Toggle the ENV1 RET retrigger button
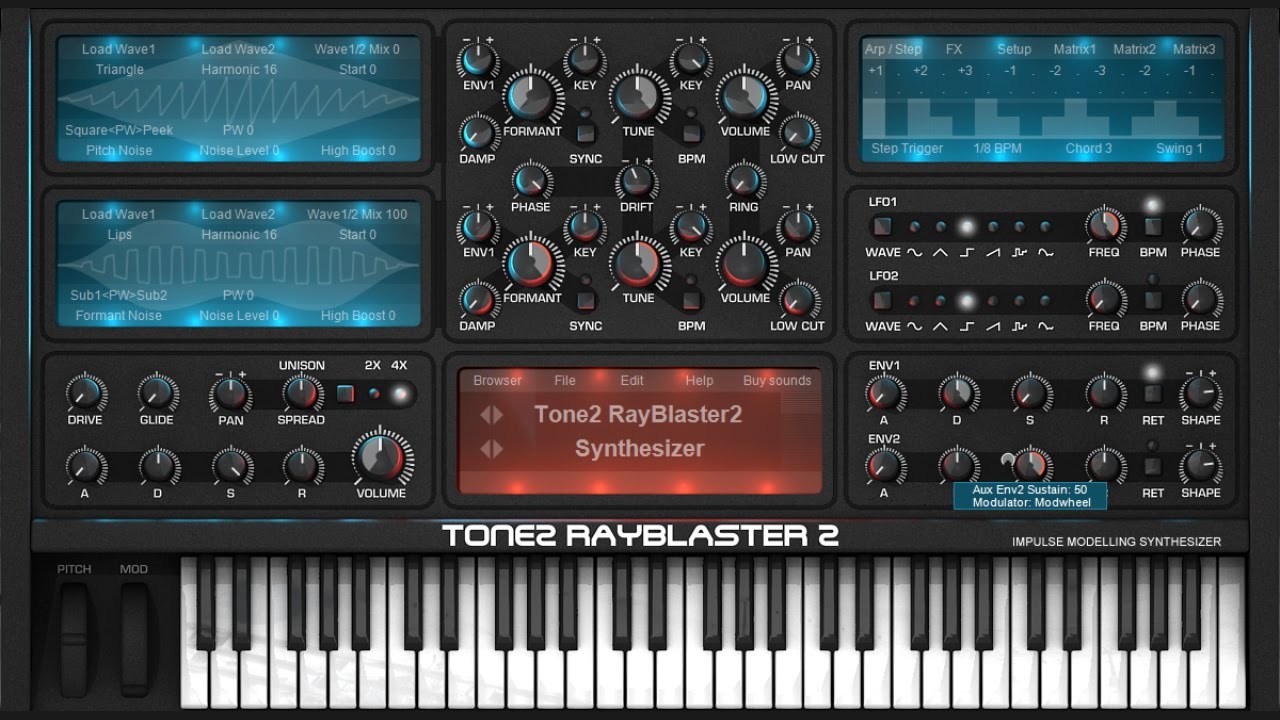1280x720 pixels. (x=1153, y=394)
